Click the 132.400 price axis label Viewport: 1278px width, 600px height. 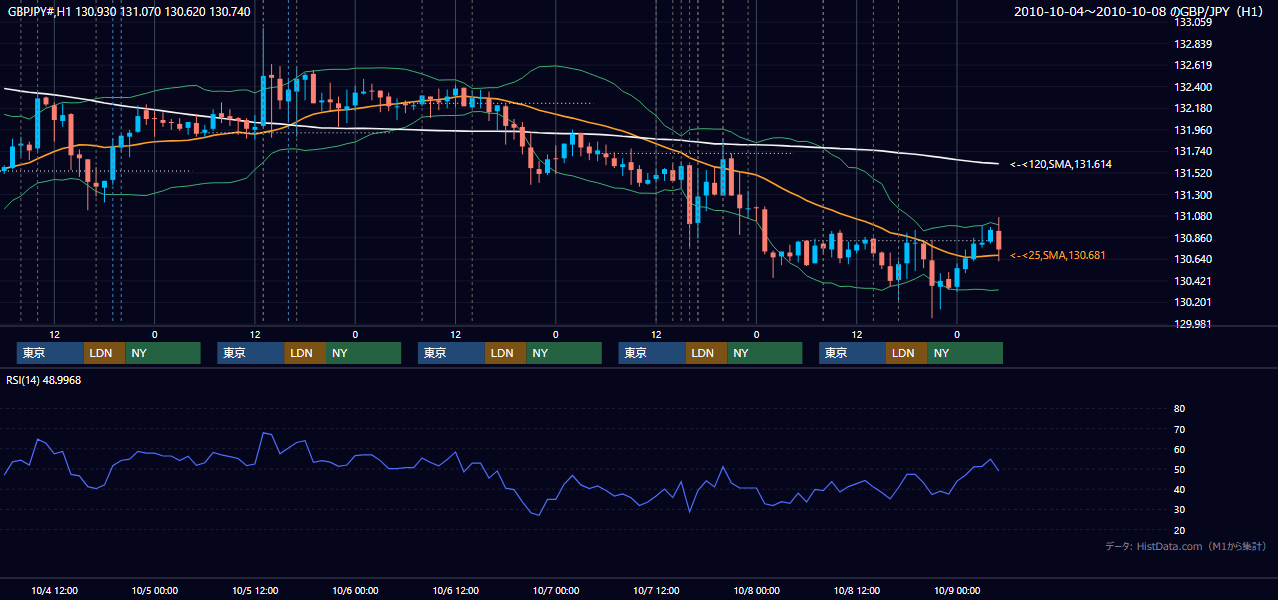point(1194,87)
